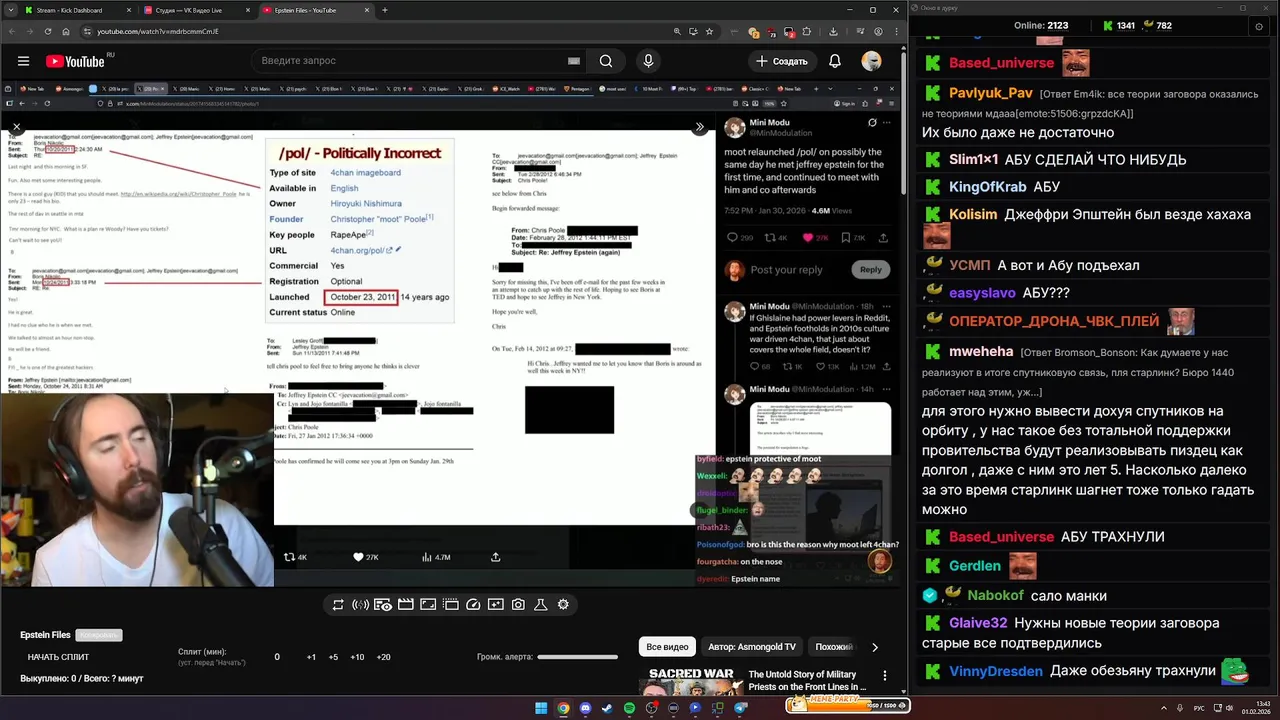Take a screenshot with the camera icon
Viewport: 1280px width, 720px height.
[x=518, y=605]
